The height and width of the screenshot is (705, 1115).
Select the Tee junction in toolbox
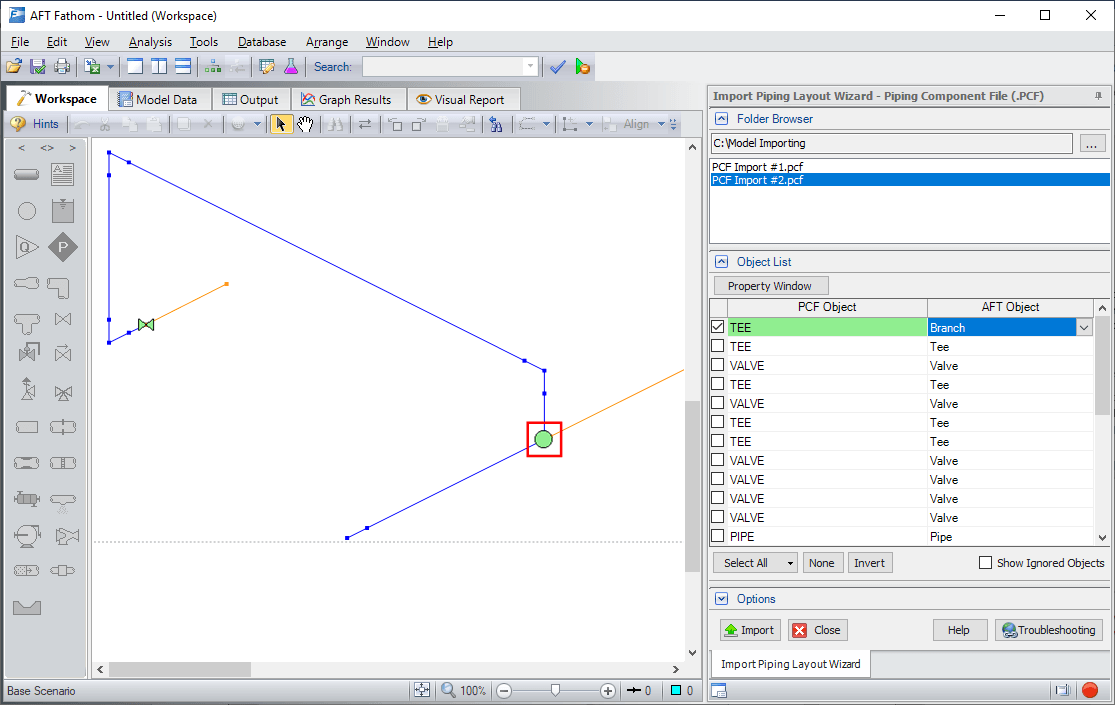[x=27, y=323]
